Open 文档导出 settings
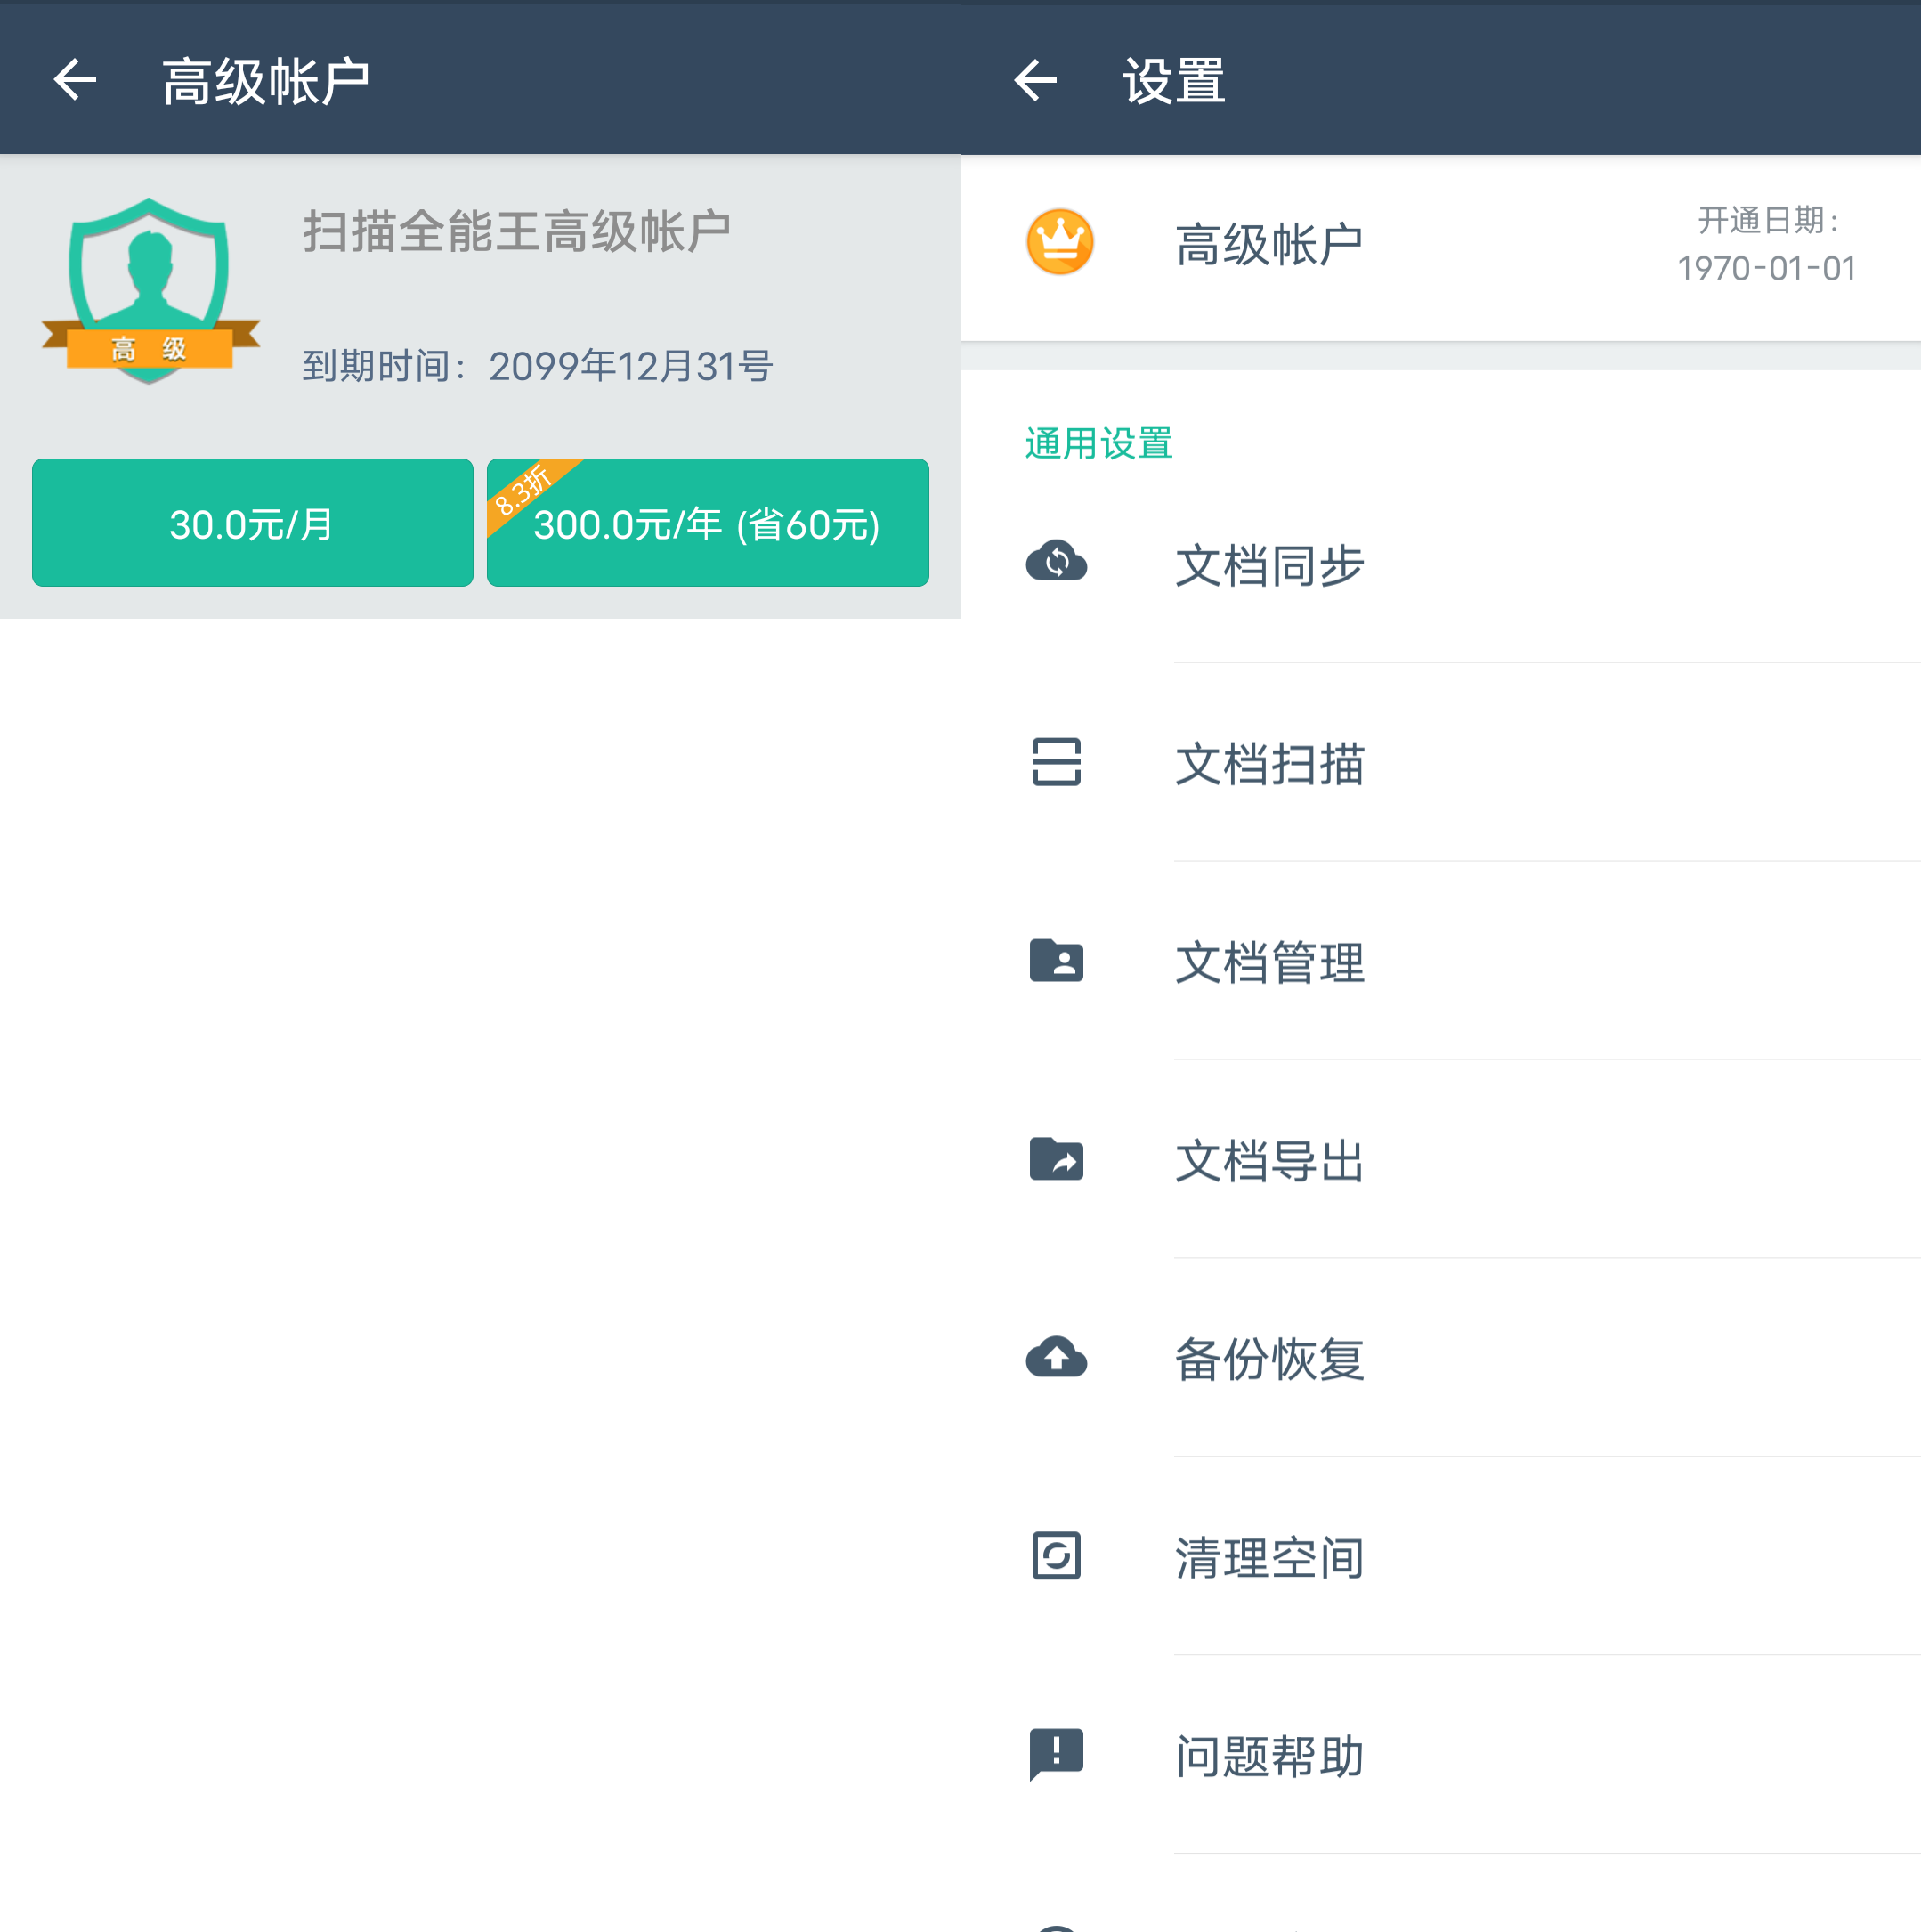Image resolution: width=1921 pixels, height=1932 pixels. [1440, 1159]
